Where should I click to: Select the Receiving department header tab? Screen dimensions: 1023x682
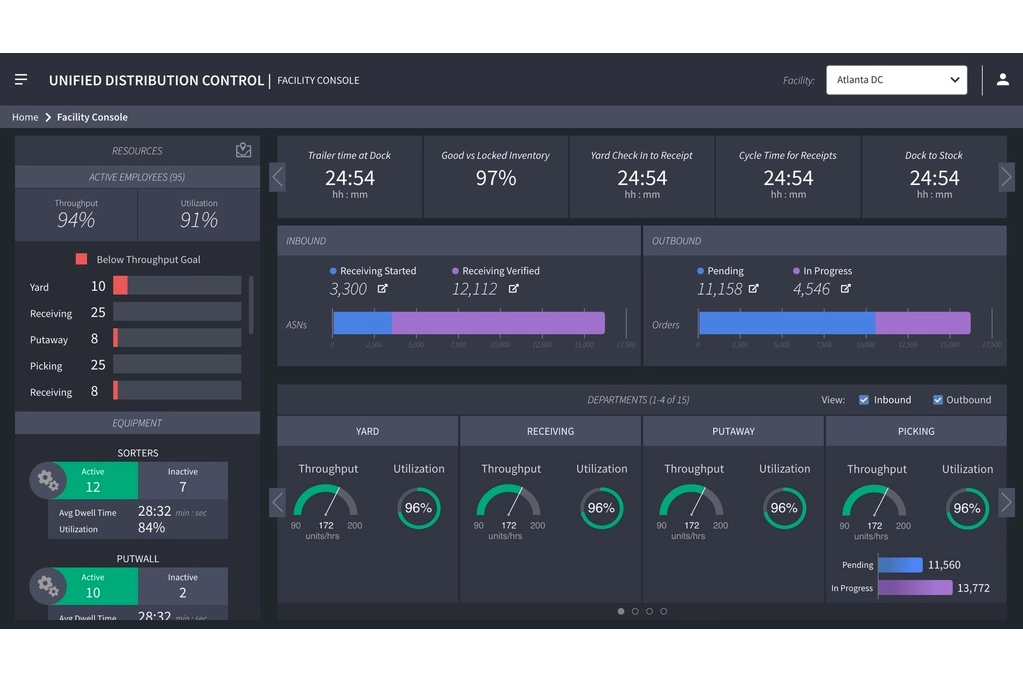click(x=550, y=431)
